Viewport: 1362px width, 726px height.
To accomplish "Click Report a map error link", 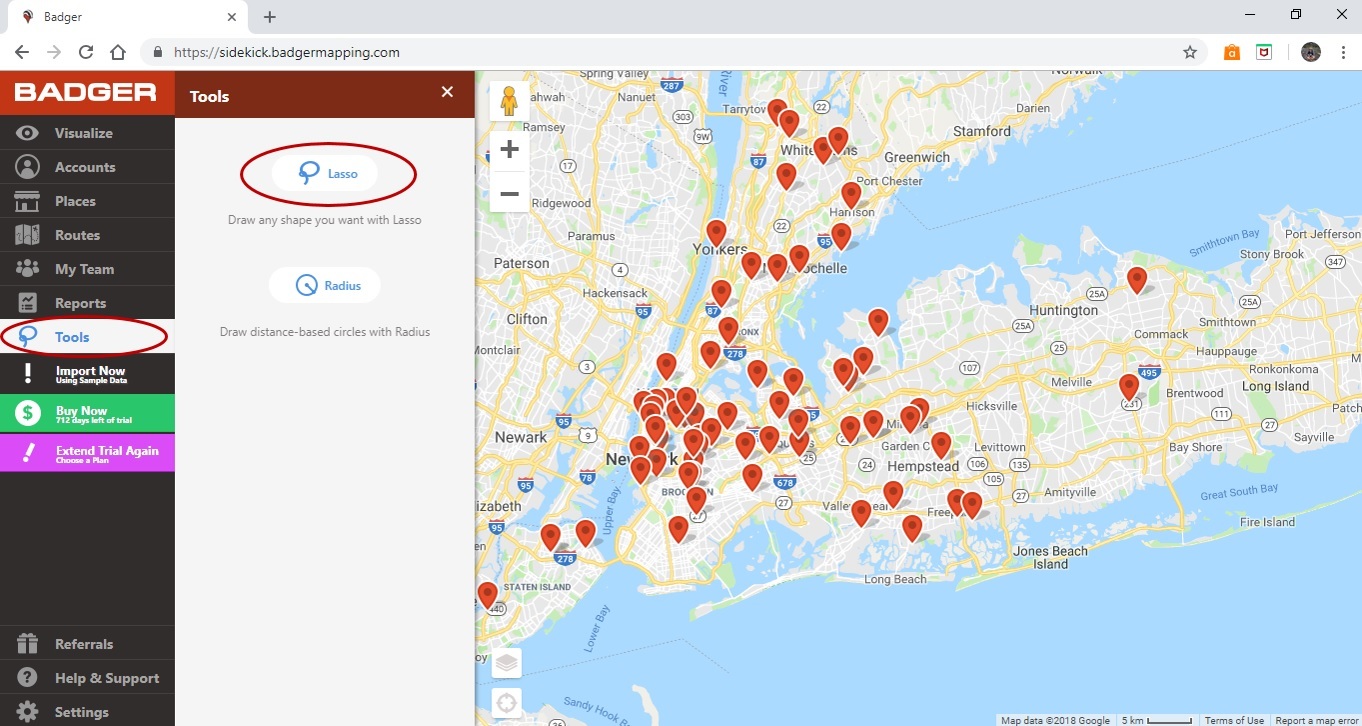I will pos(1316,720).
